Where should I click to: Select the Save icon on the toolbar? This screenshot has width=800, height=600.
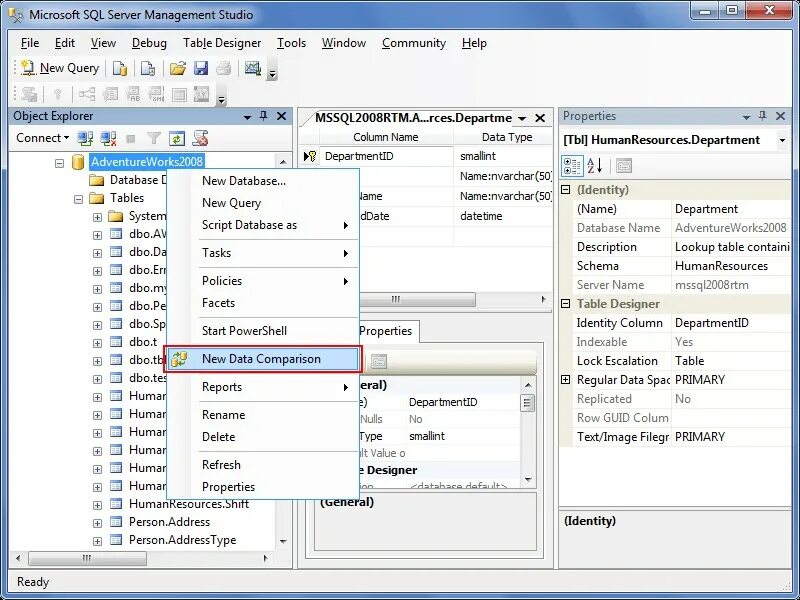[x=202, y=67]
